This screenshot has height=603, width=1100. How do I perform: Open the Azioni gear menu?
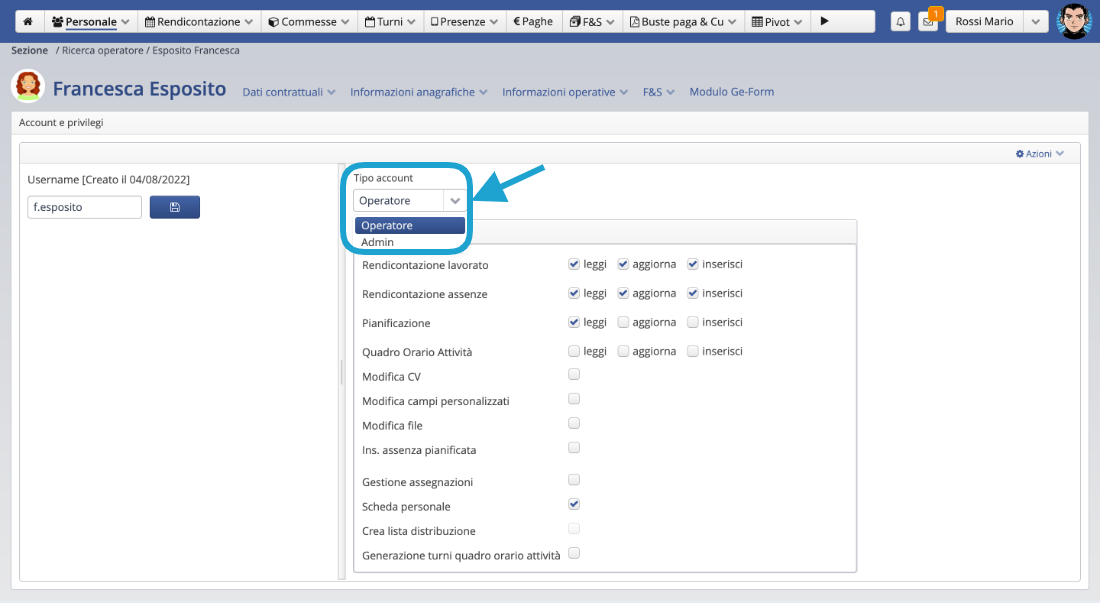[1039, 153]
